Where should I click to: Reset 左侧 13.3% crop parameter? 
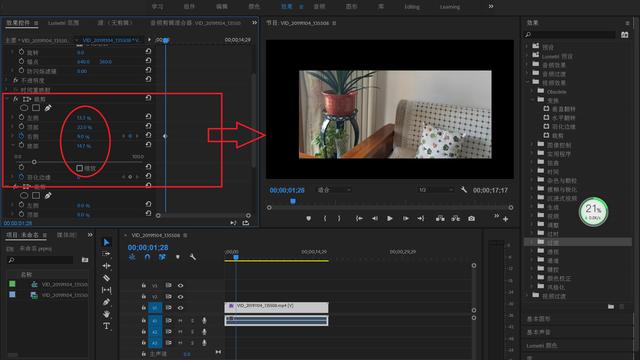coord(148,117)
